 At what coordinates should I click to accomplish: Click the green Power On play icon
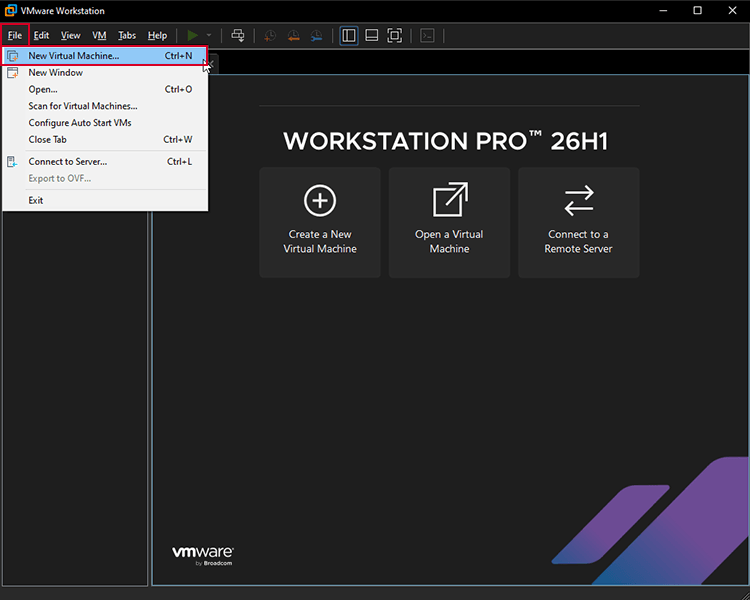(192, 35)
